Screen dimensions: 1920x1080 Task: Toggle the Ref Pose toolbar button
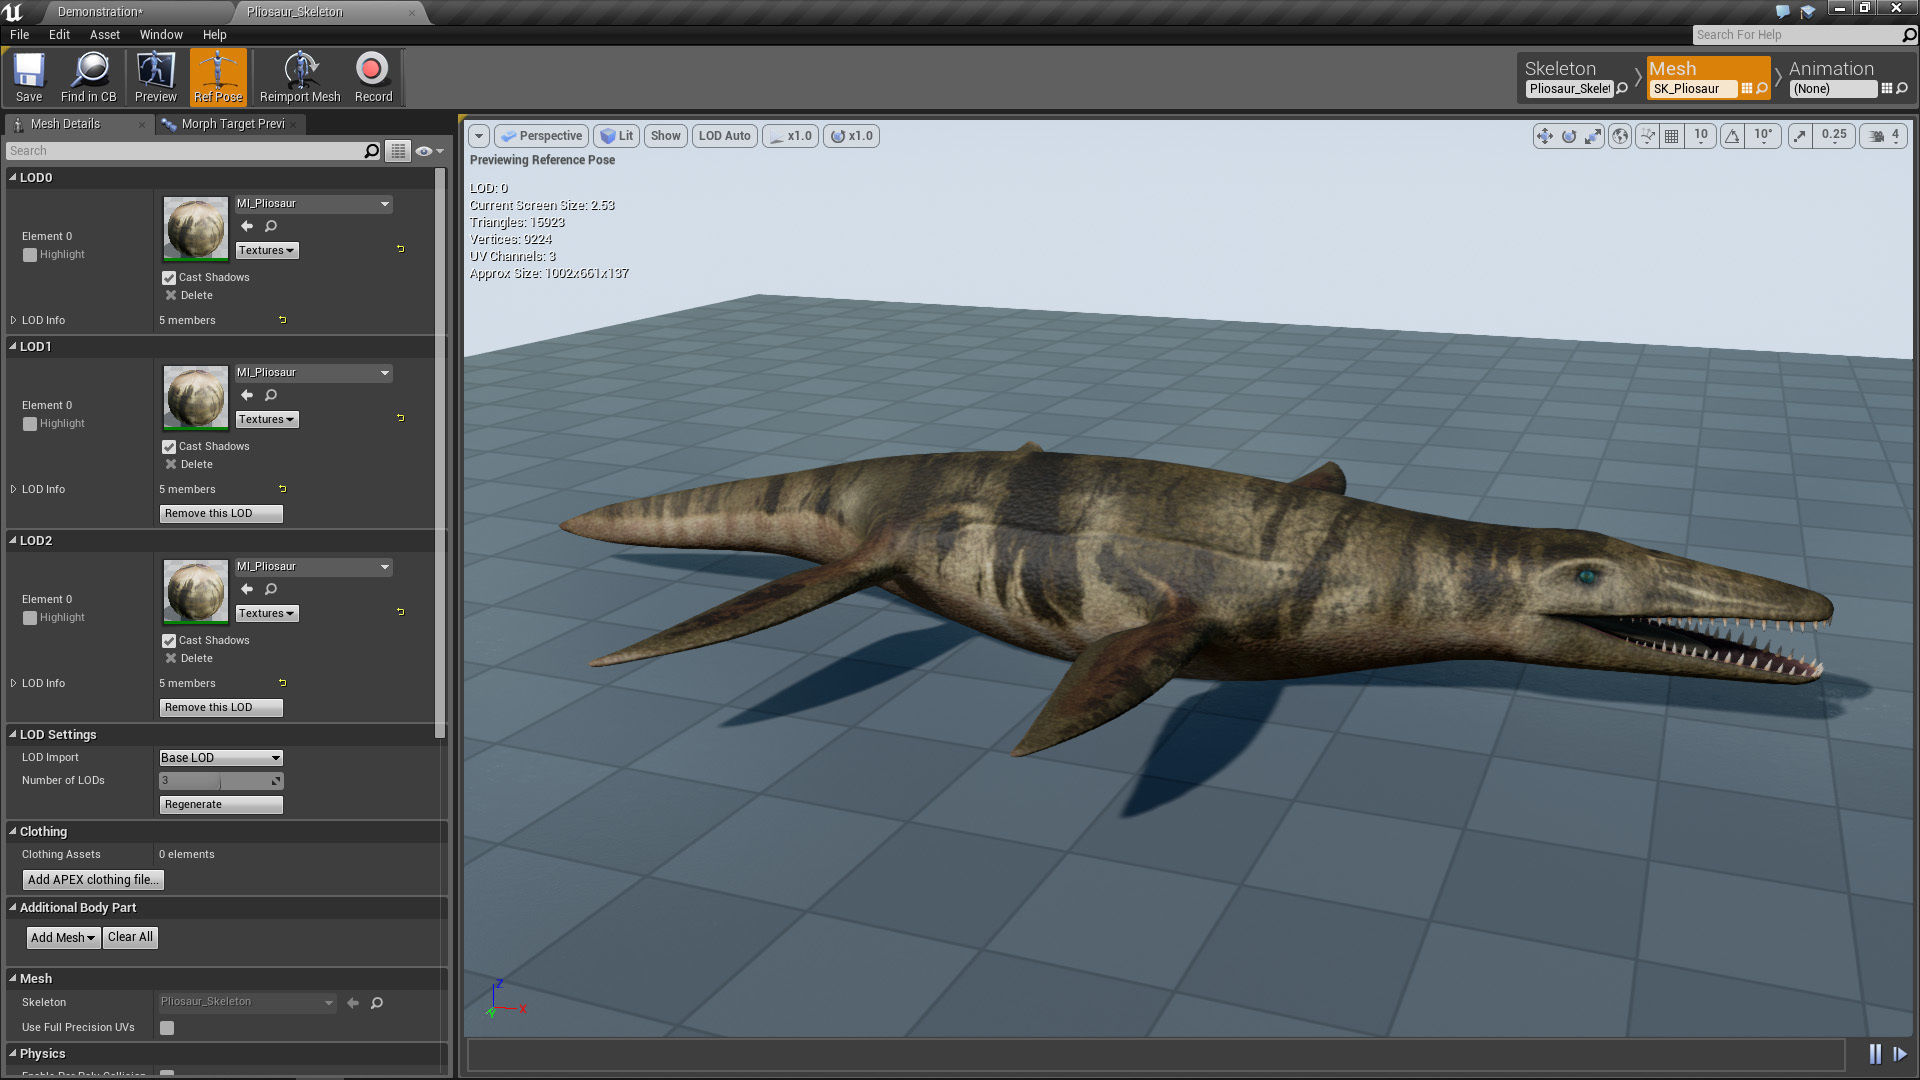click(218, 77)
